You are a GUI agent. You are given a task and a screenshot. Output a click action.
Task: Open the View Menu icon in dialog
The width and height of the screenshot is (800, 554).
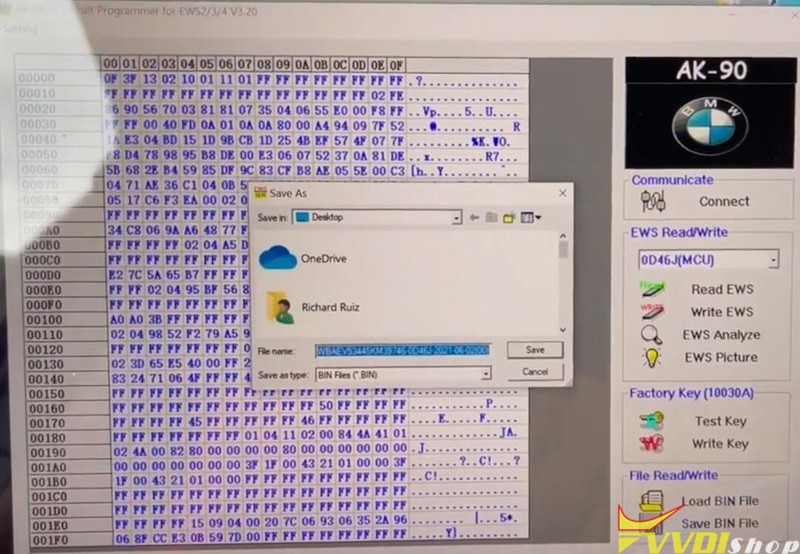[x=531, y=218]
